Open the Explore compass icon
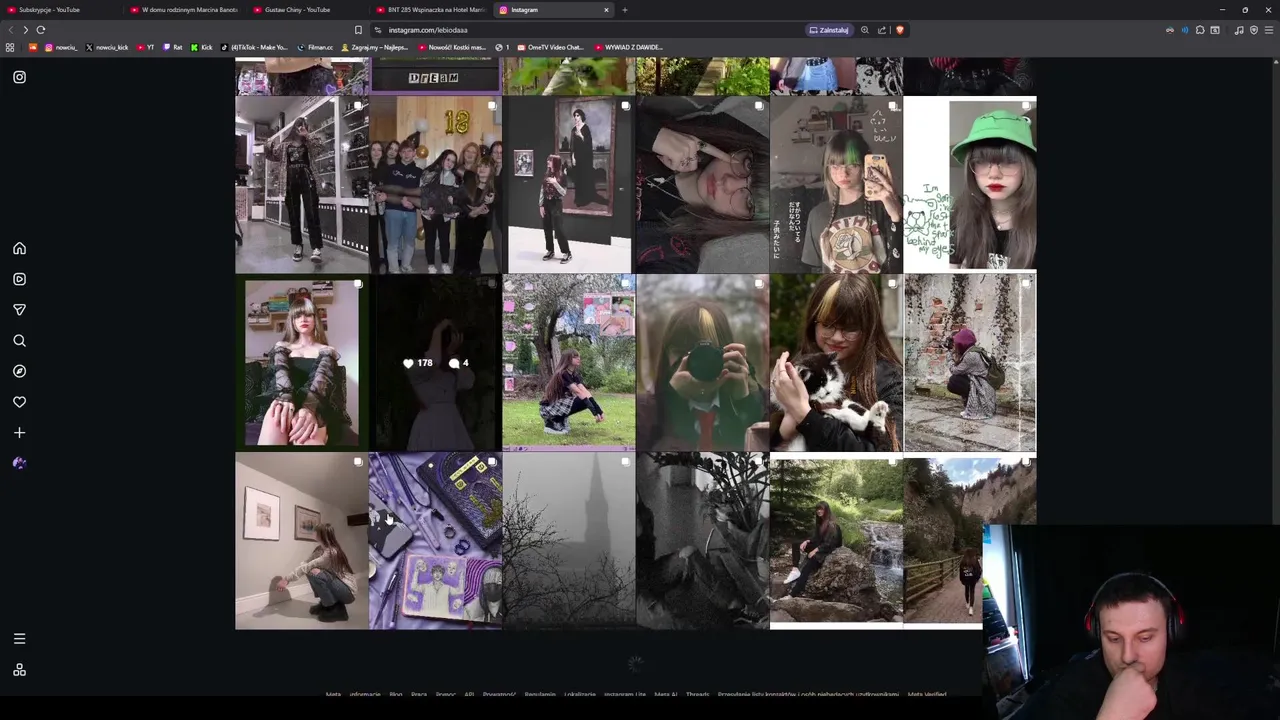 click(x=19, y=371)
